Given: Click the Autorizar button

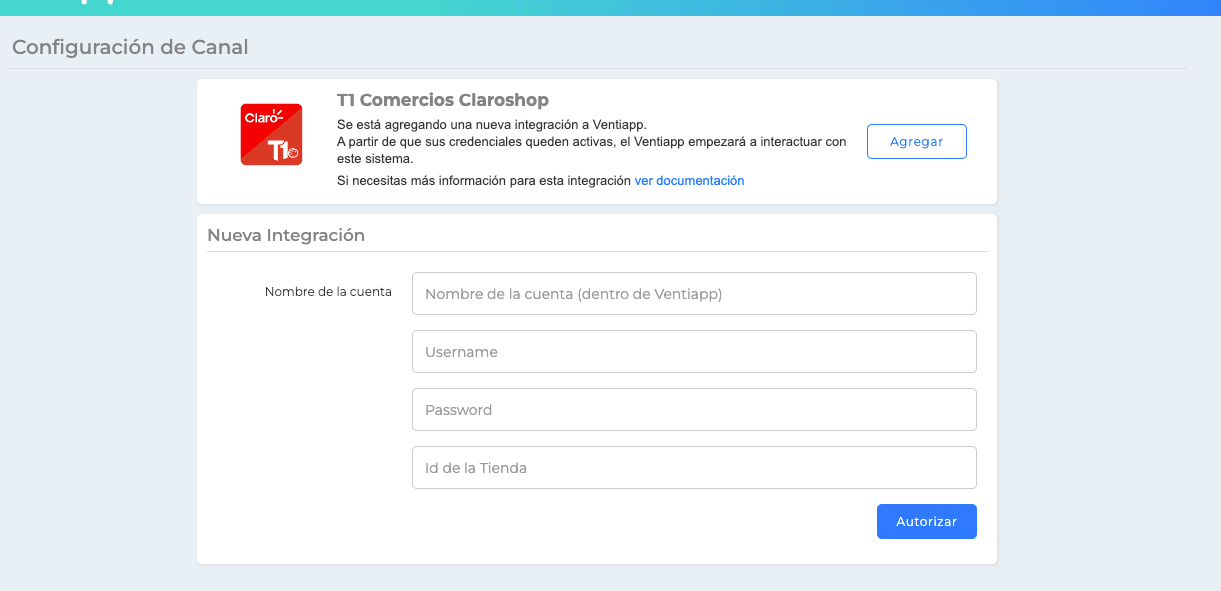Looking at the screenshot, I should coord(927,522).
